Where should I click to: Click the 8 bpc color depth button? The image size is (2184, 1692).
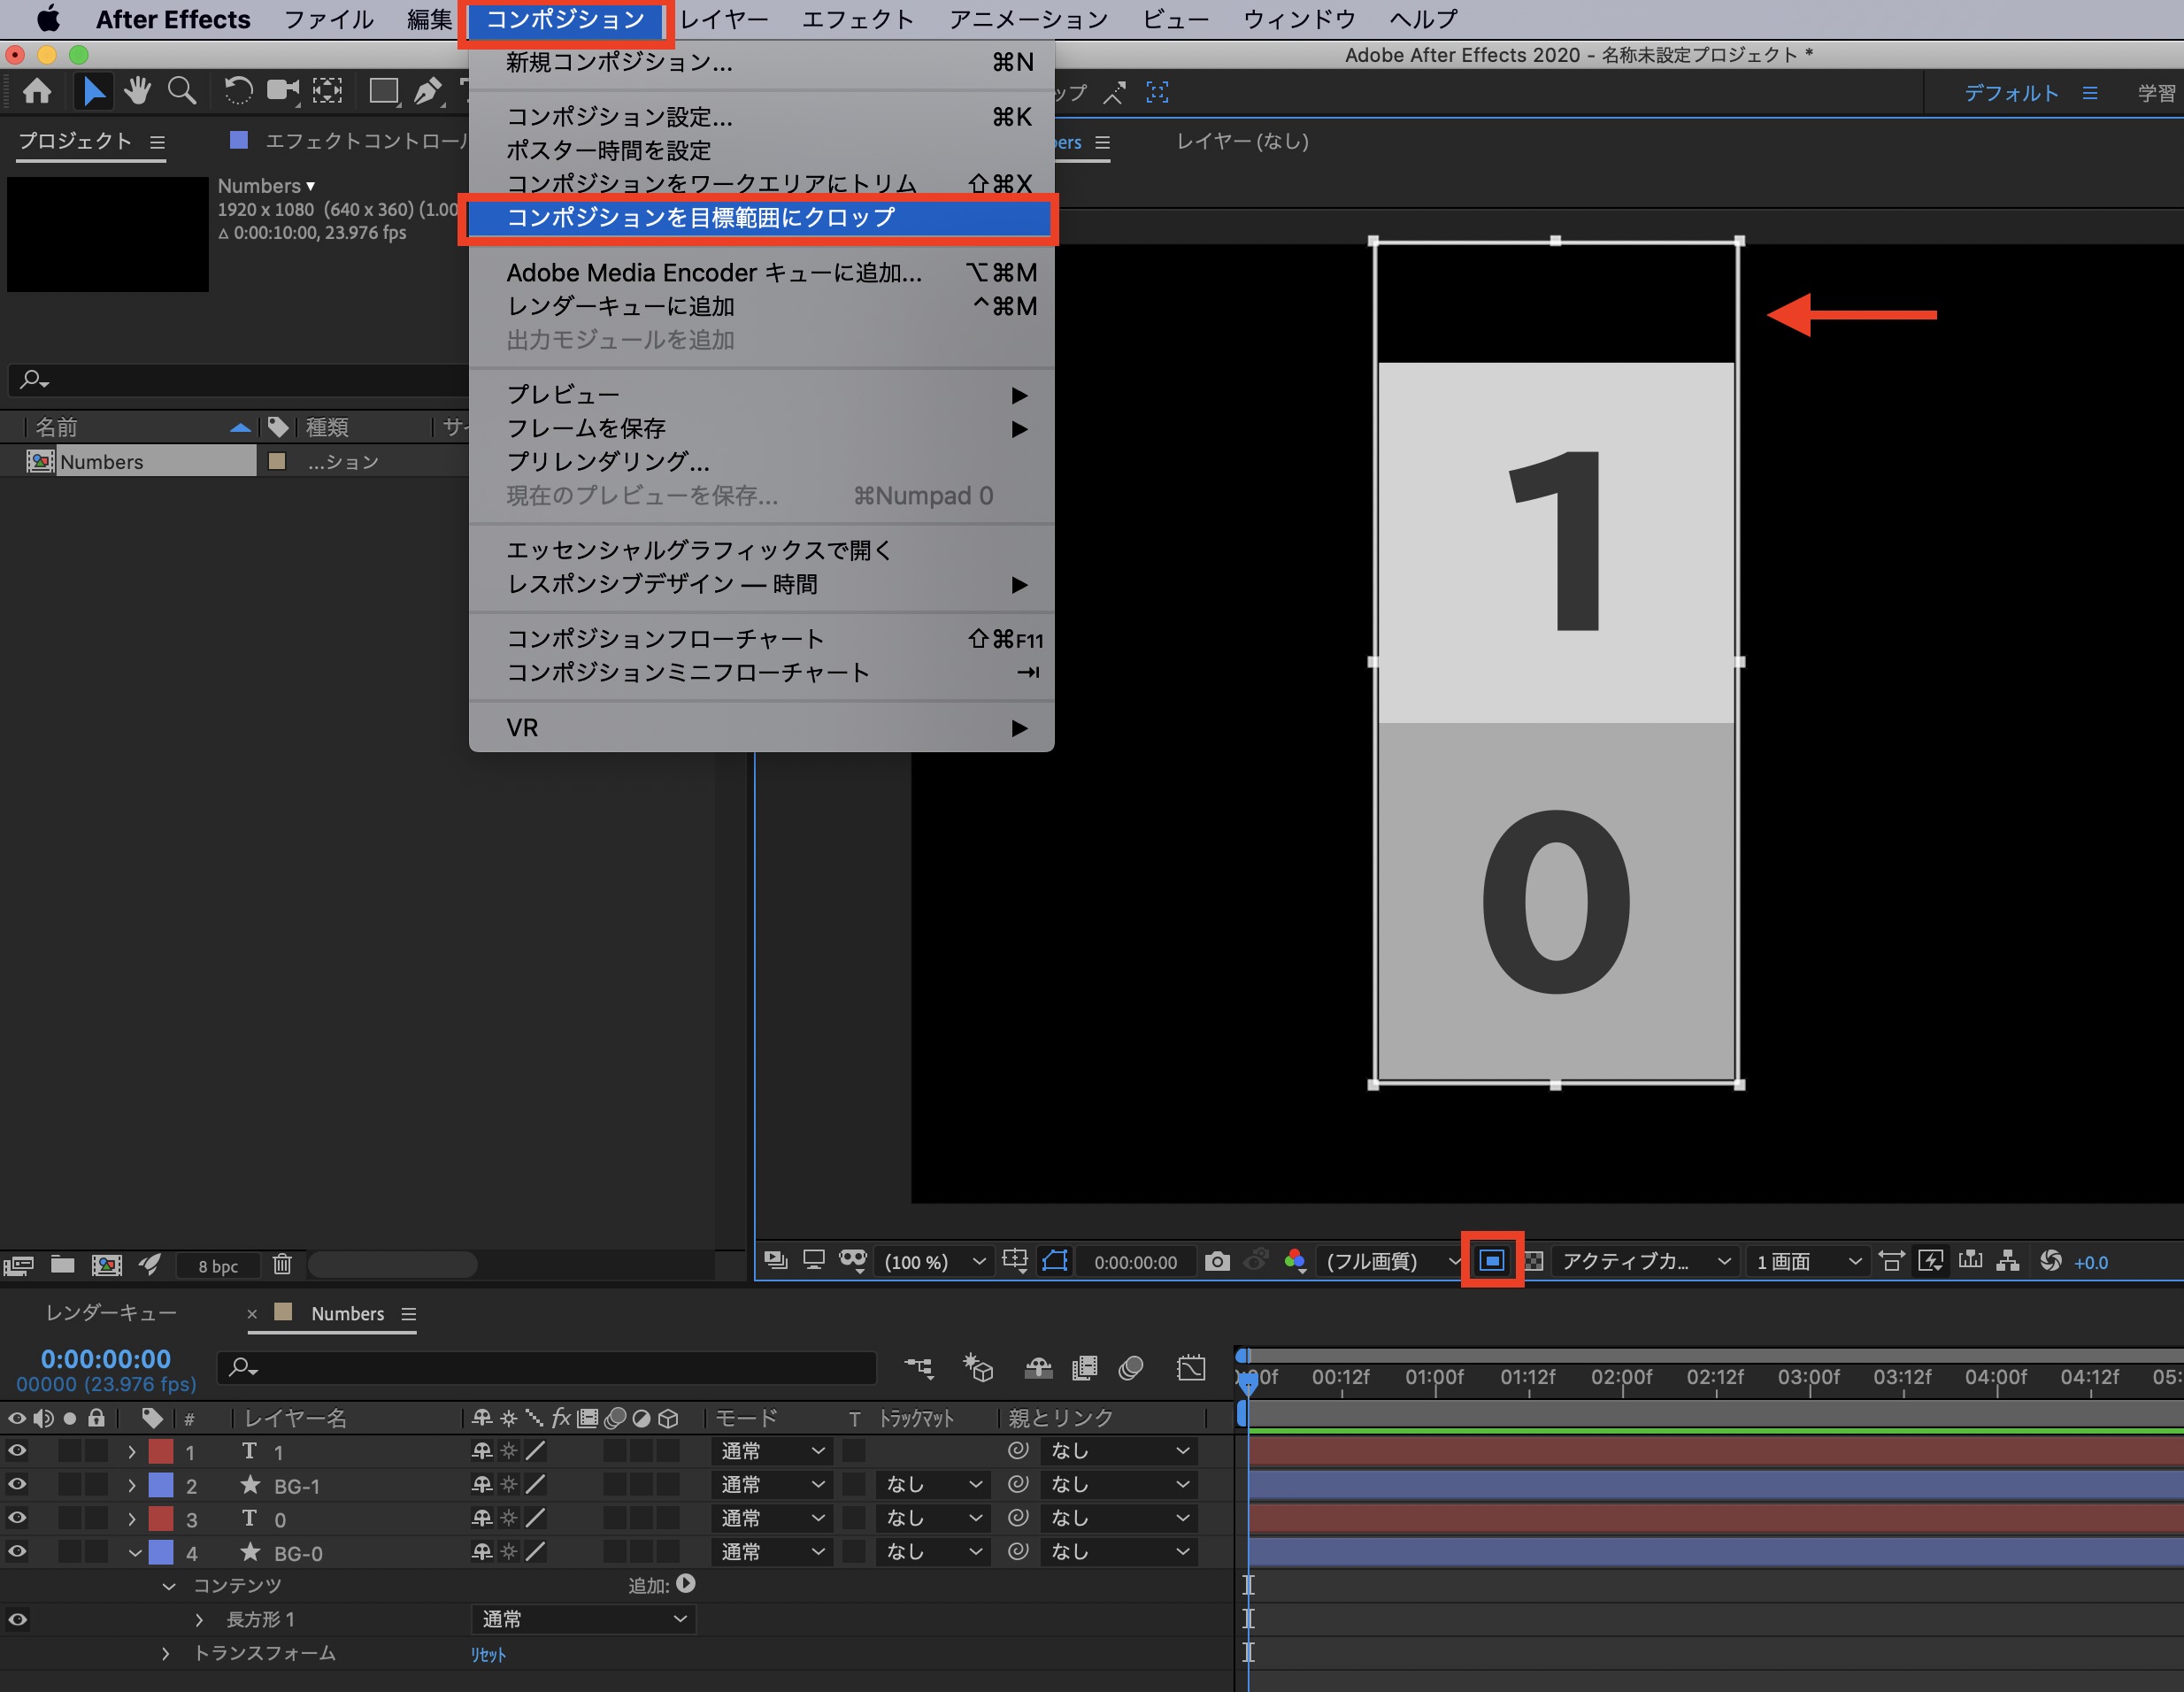[x=218, y=1266]
